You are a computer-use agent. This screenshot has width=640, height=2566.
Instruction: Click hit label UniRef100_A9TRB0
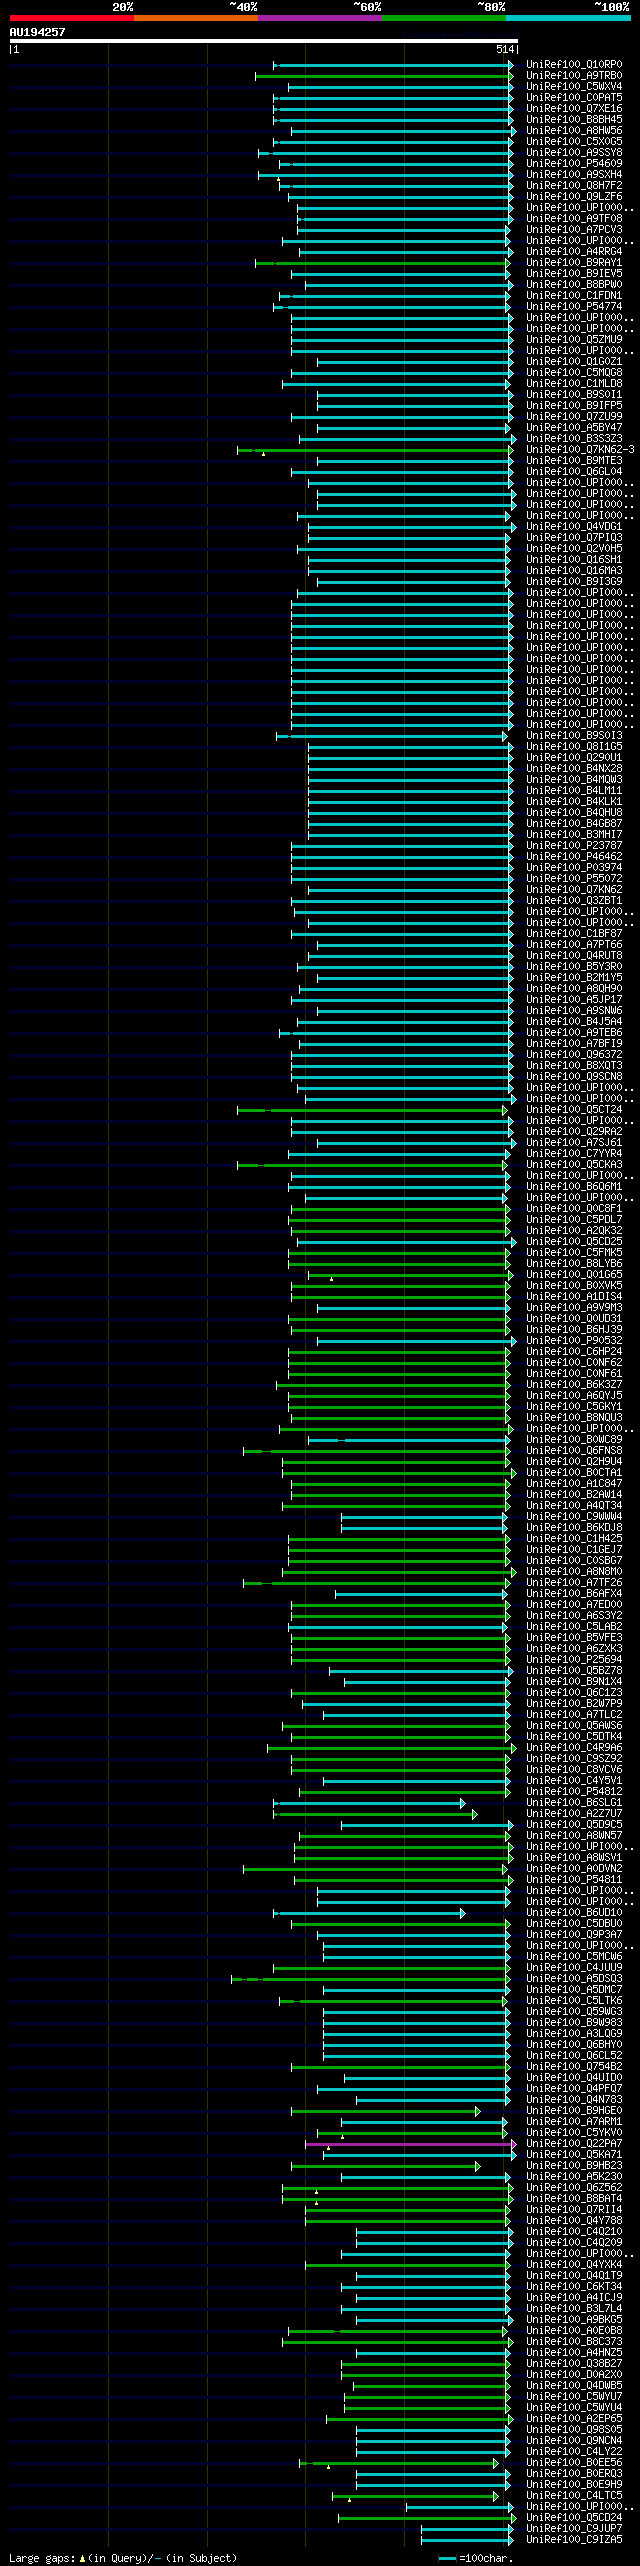[574, 76]
